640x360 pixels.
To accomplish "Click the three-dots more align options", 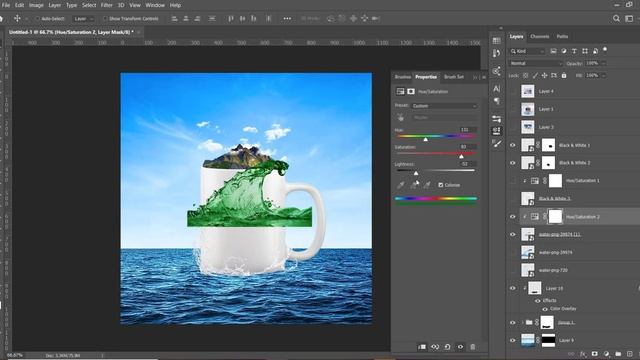I will pyautogui.click(x=287, y=18).
